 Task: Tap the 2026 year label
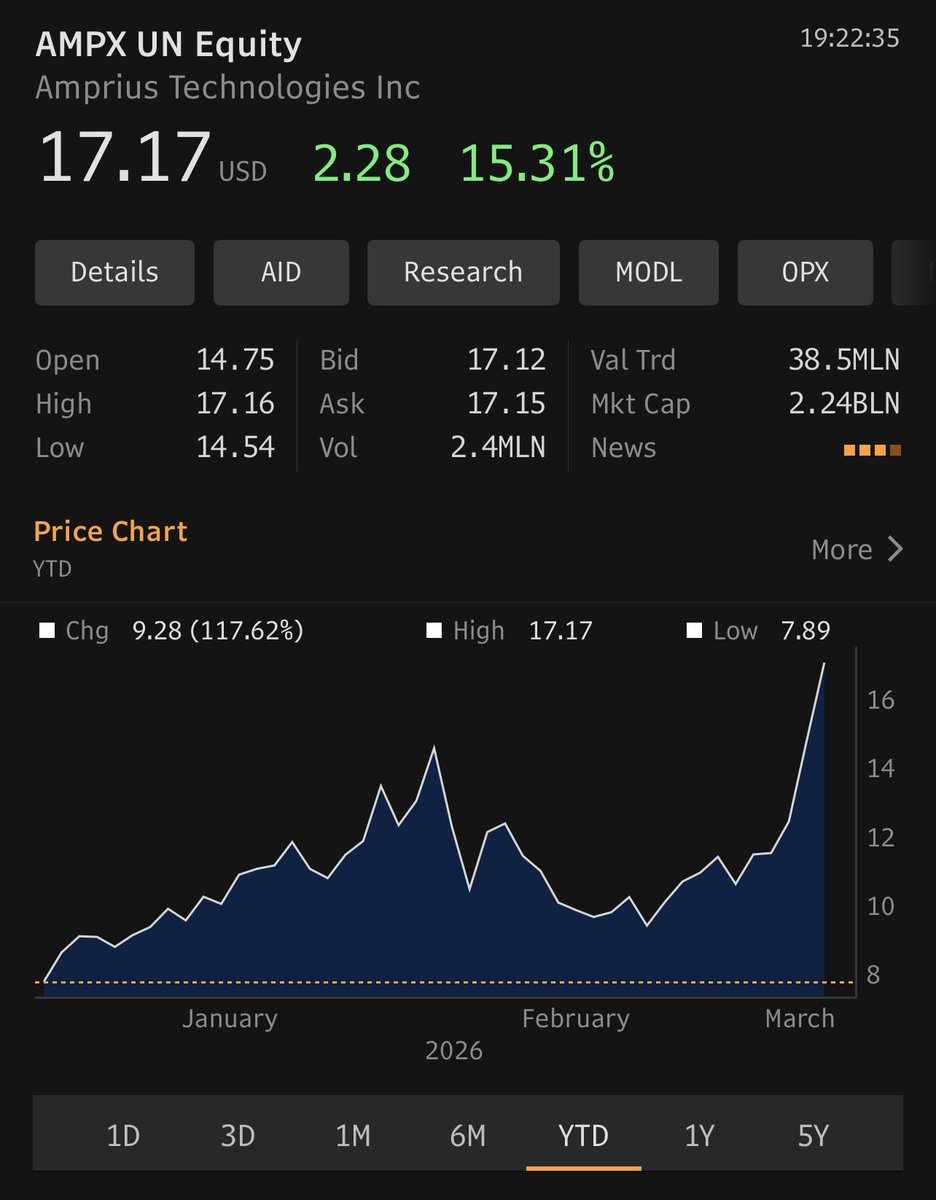pyautogui.click(x=454, y=1051)
